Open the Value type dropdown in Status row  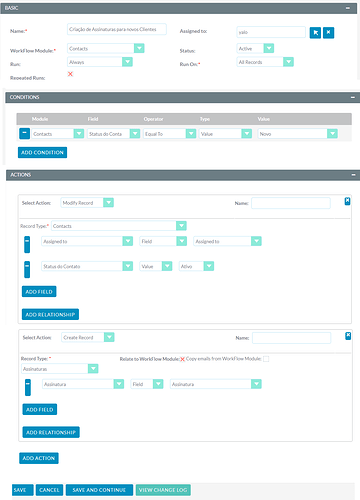[x=156, y=266]
